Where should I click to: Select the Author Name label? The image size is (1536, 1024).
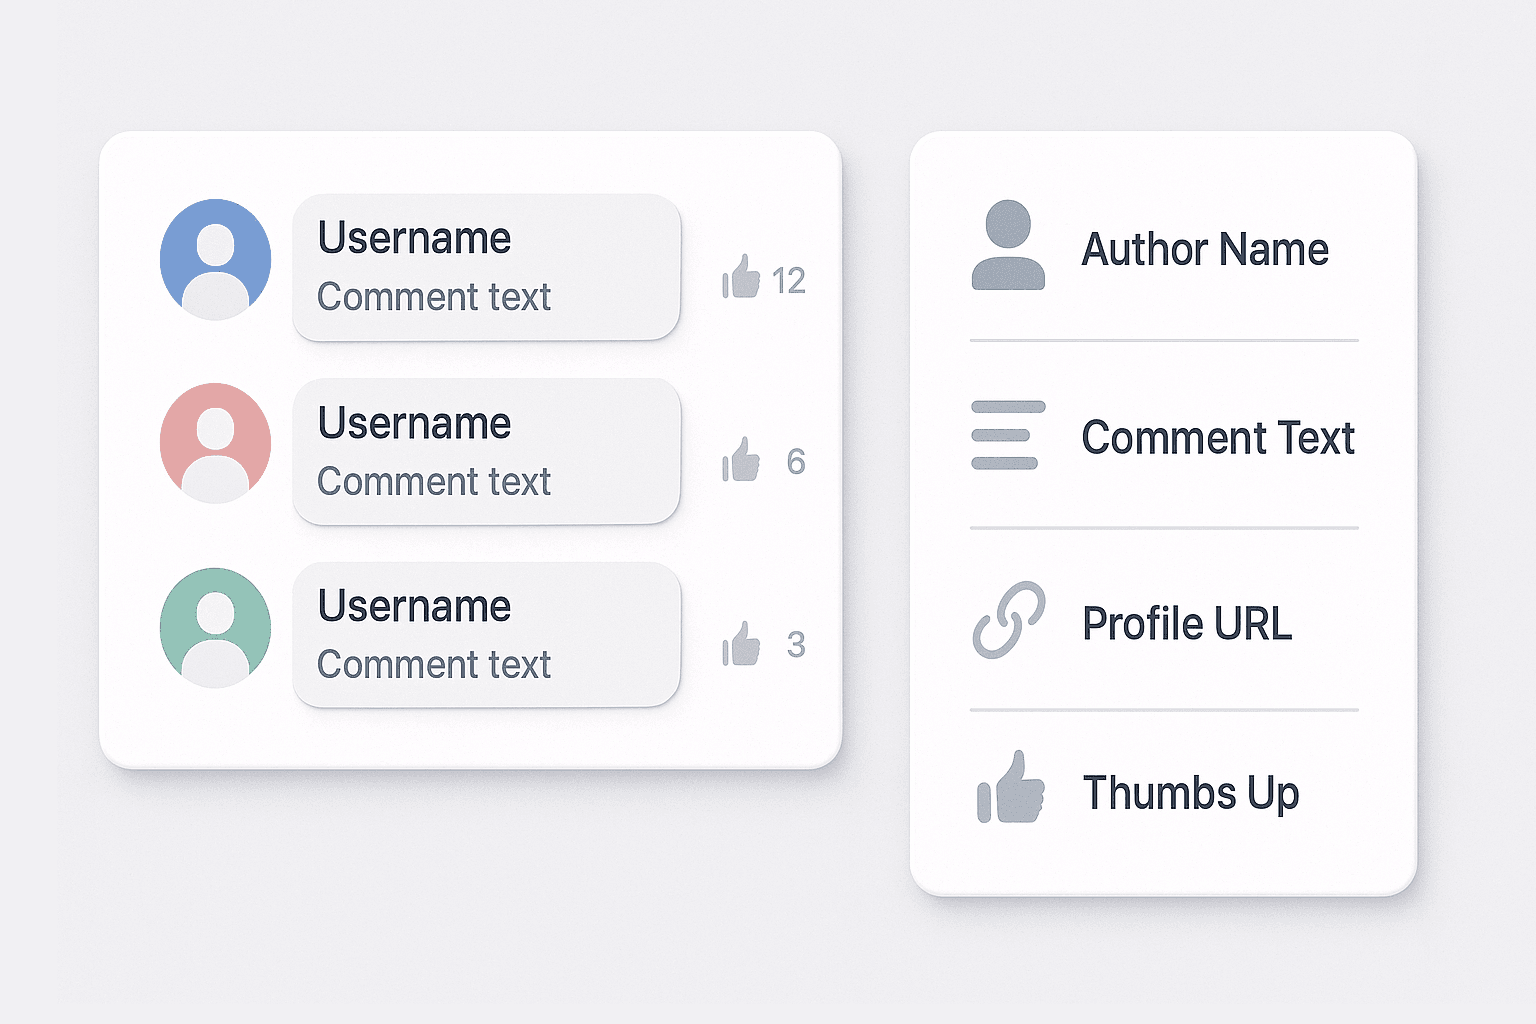point(1205,250)
